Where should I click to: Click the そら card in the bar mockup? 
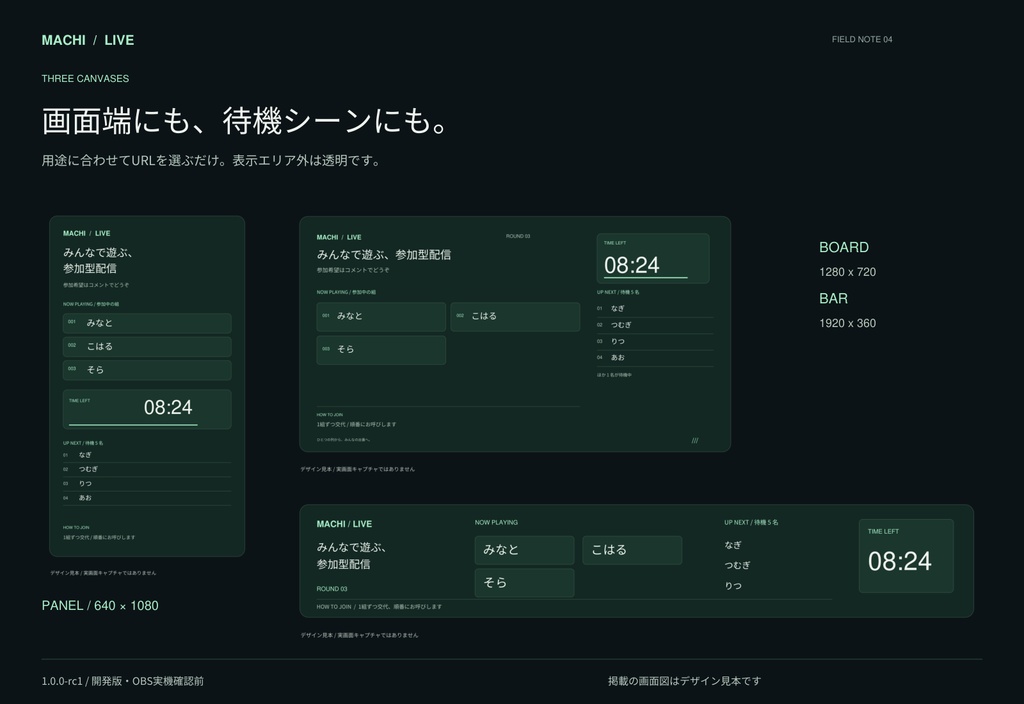coord(524,583)
